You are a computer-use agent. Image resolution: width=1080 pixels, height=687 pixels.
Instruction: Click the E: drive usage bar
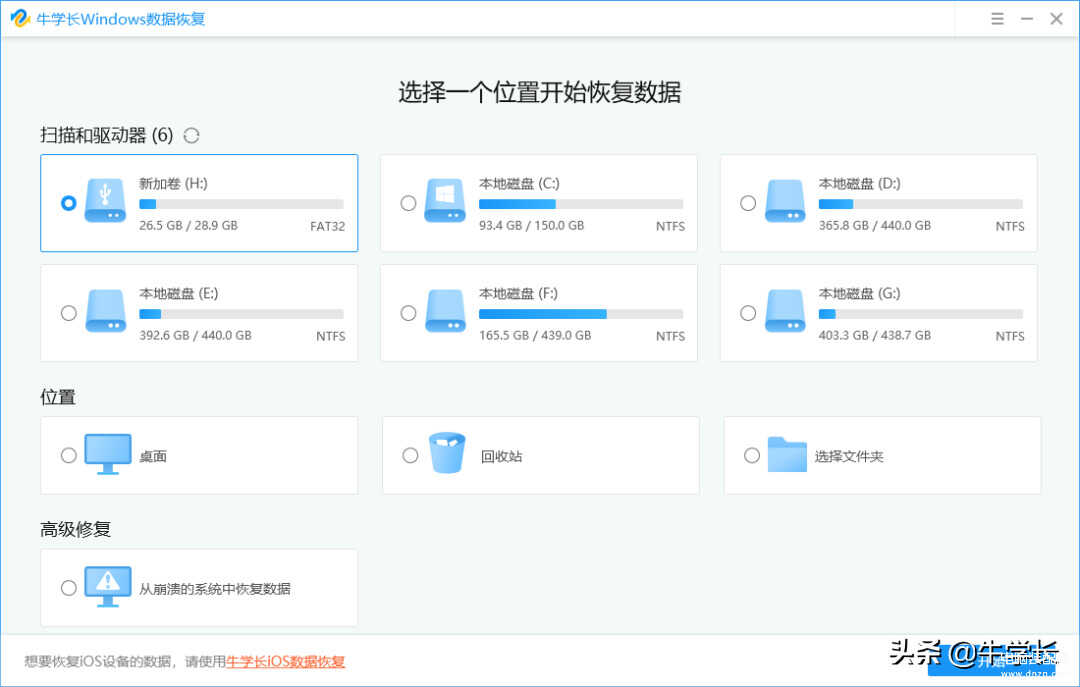241,314
